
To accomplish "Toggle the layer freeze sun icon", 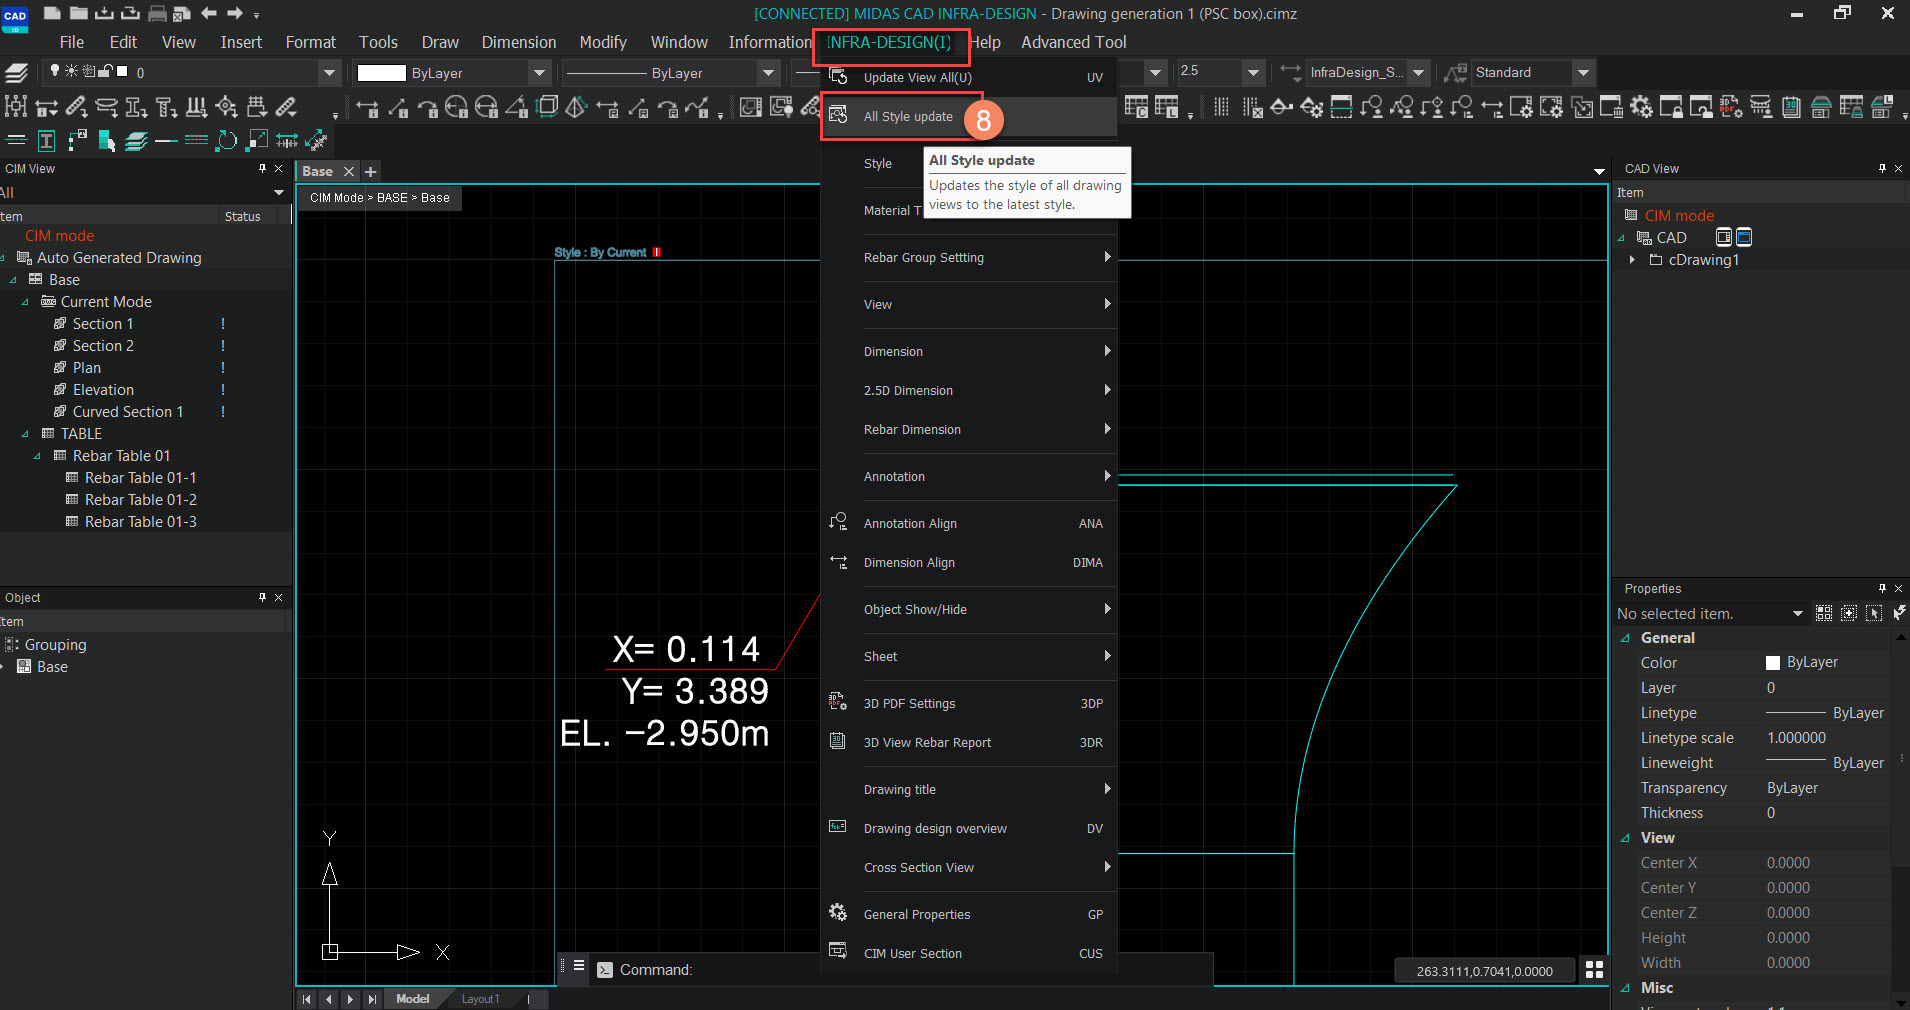I will [71, 71].
